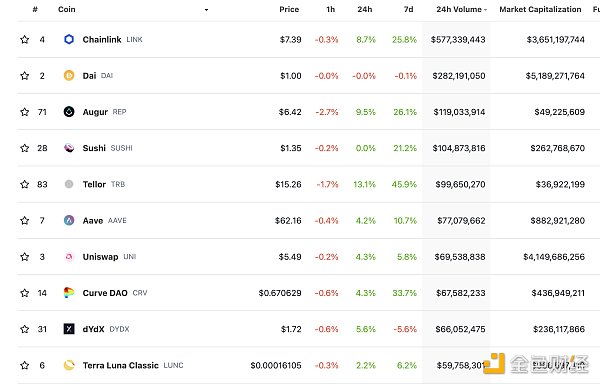Click the Sushi coin logo icon
This screenshot has width=600, height=385.
click(x=69, y=148)
